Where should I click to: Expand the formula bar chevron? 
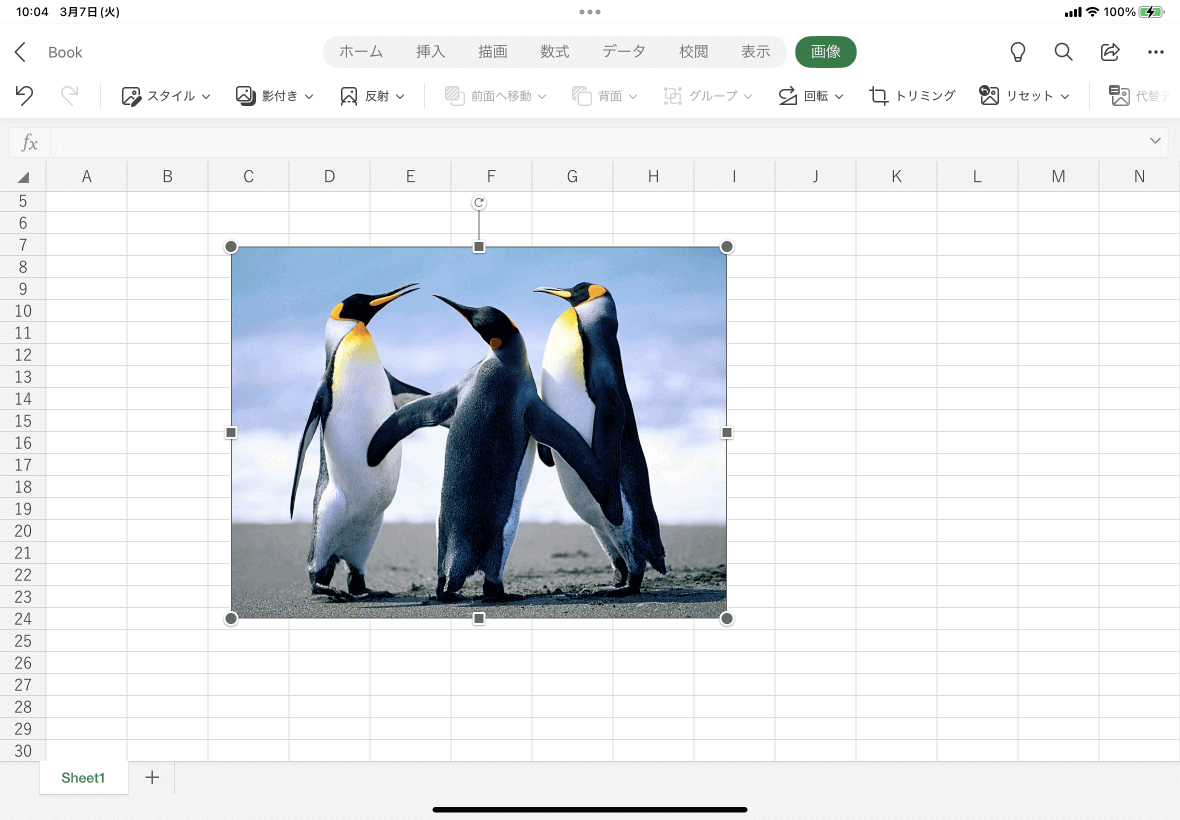(1155, 141)
